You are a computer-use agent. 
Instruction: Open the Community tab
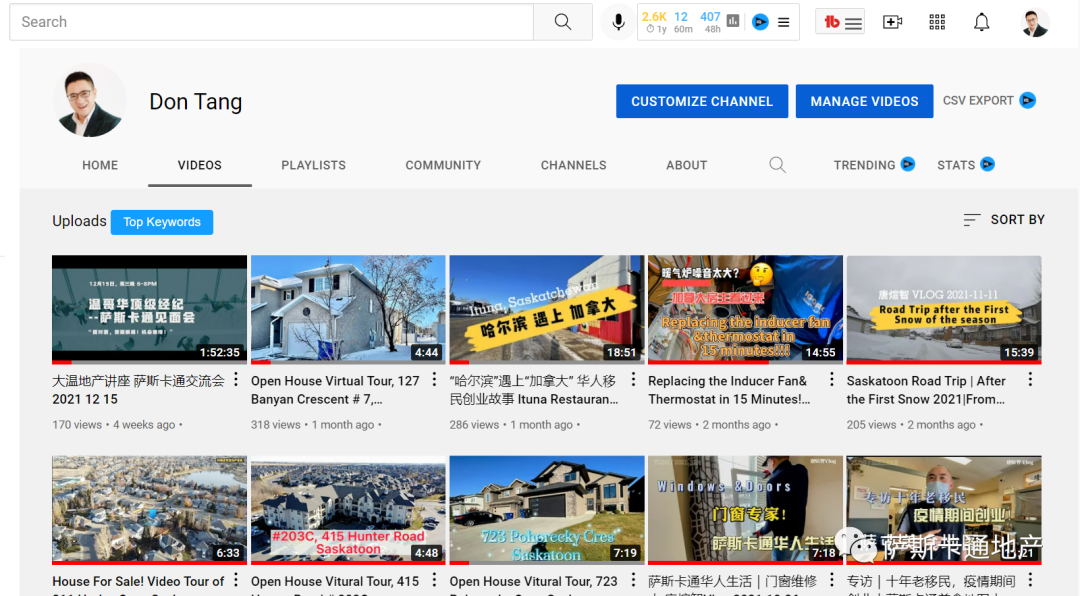(443, 165)
